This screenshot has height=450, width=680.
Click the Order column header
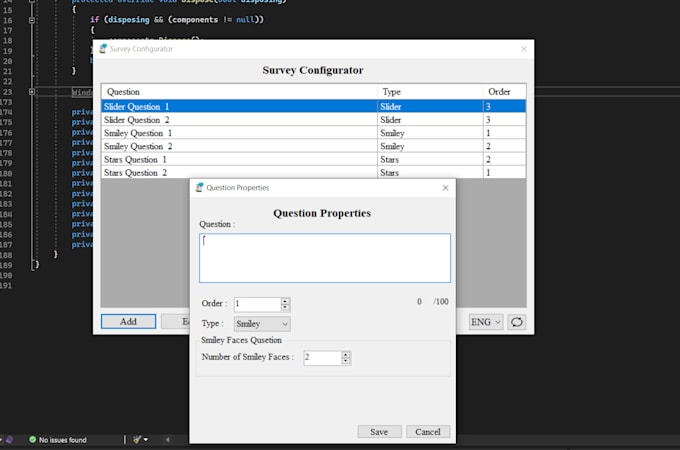[504, 91]
